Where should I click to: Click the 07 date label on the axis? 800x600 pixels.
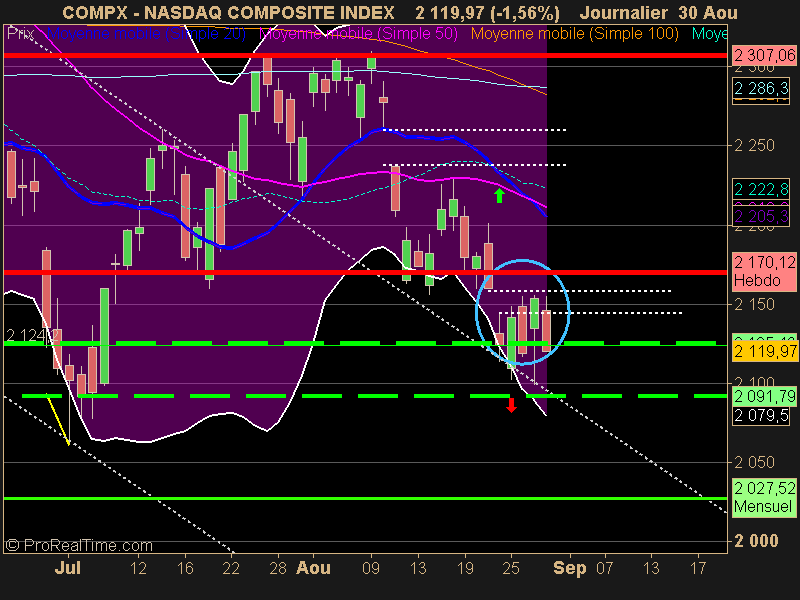pyautogui.click(x=605, y=568)
